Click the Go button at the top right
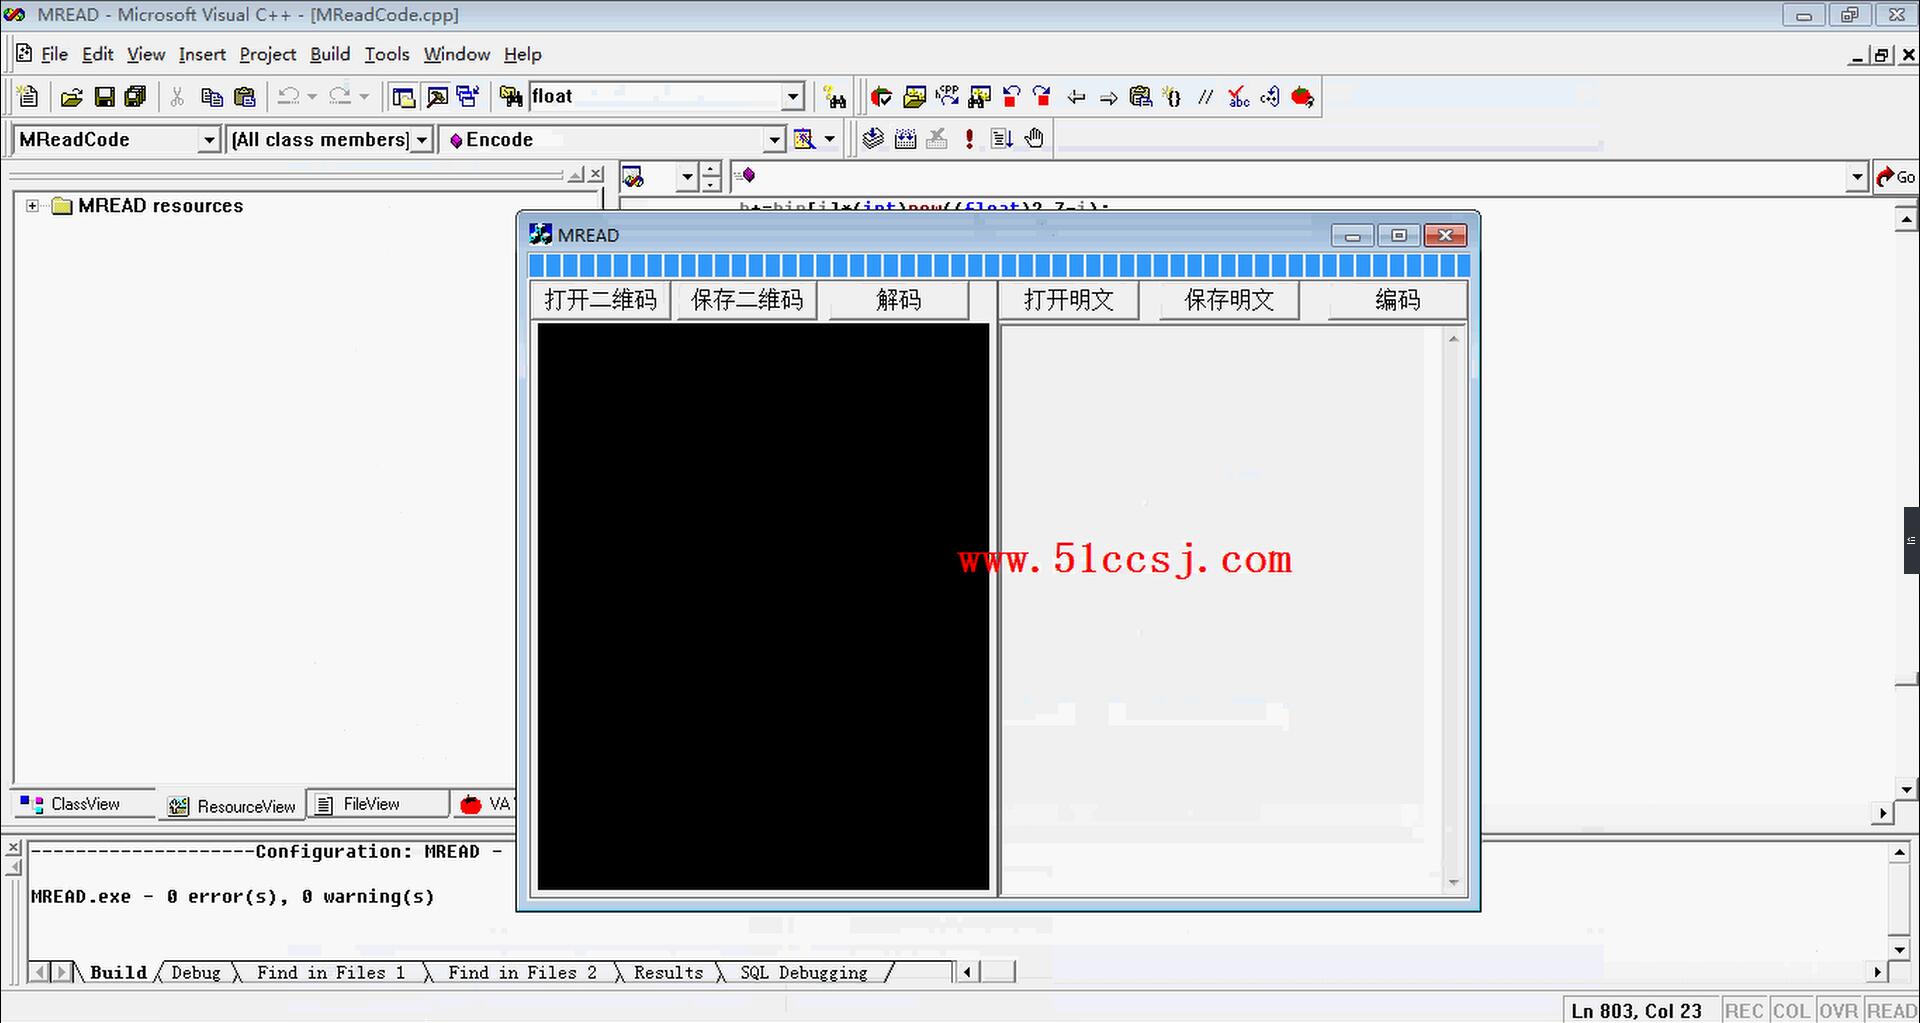1920x1023 pixels. click(1895, 177)
